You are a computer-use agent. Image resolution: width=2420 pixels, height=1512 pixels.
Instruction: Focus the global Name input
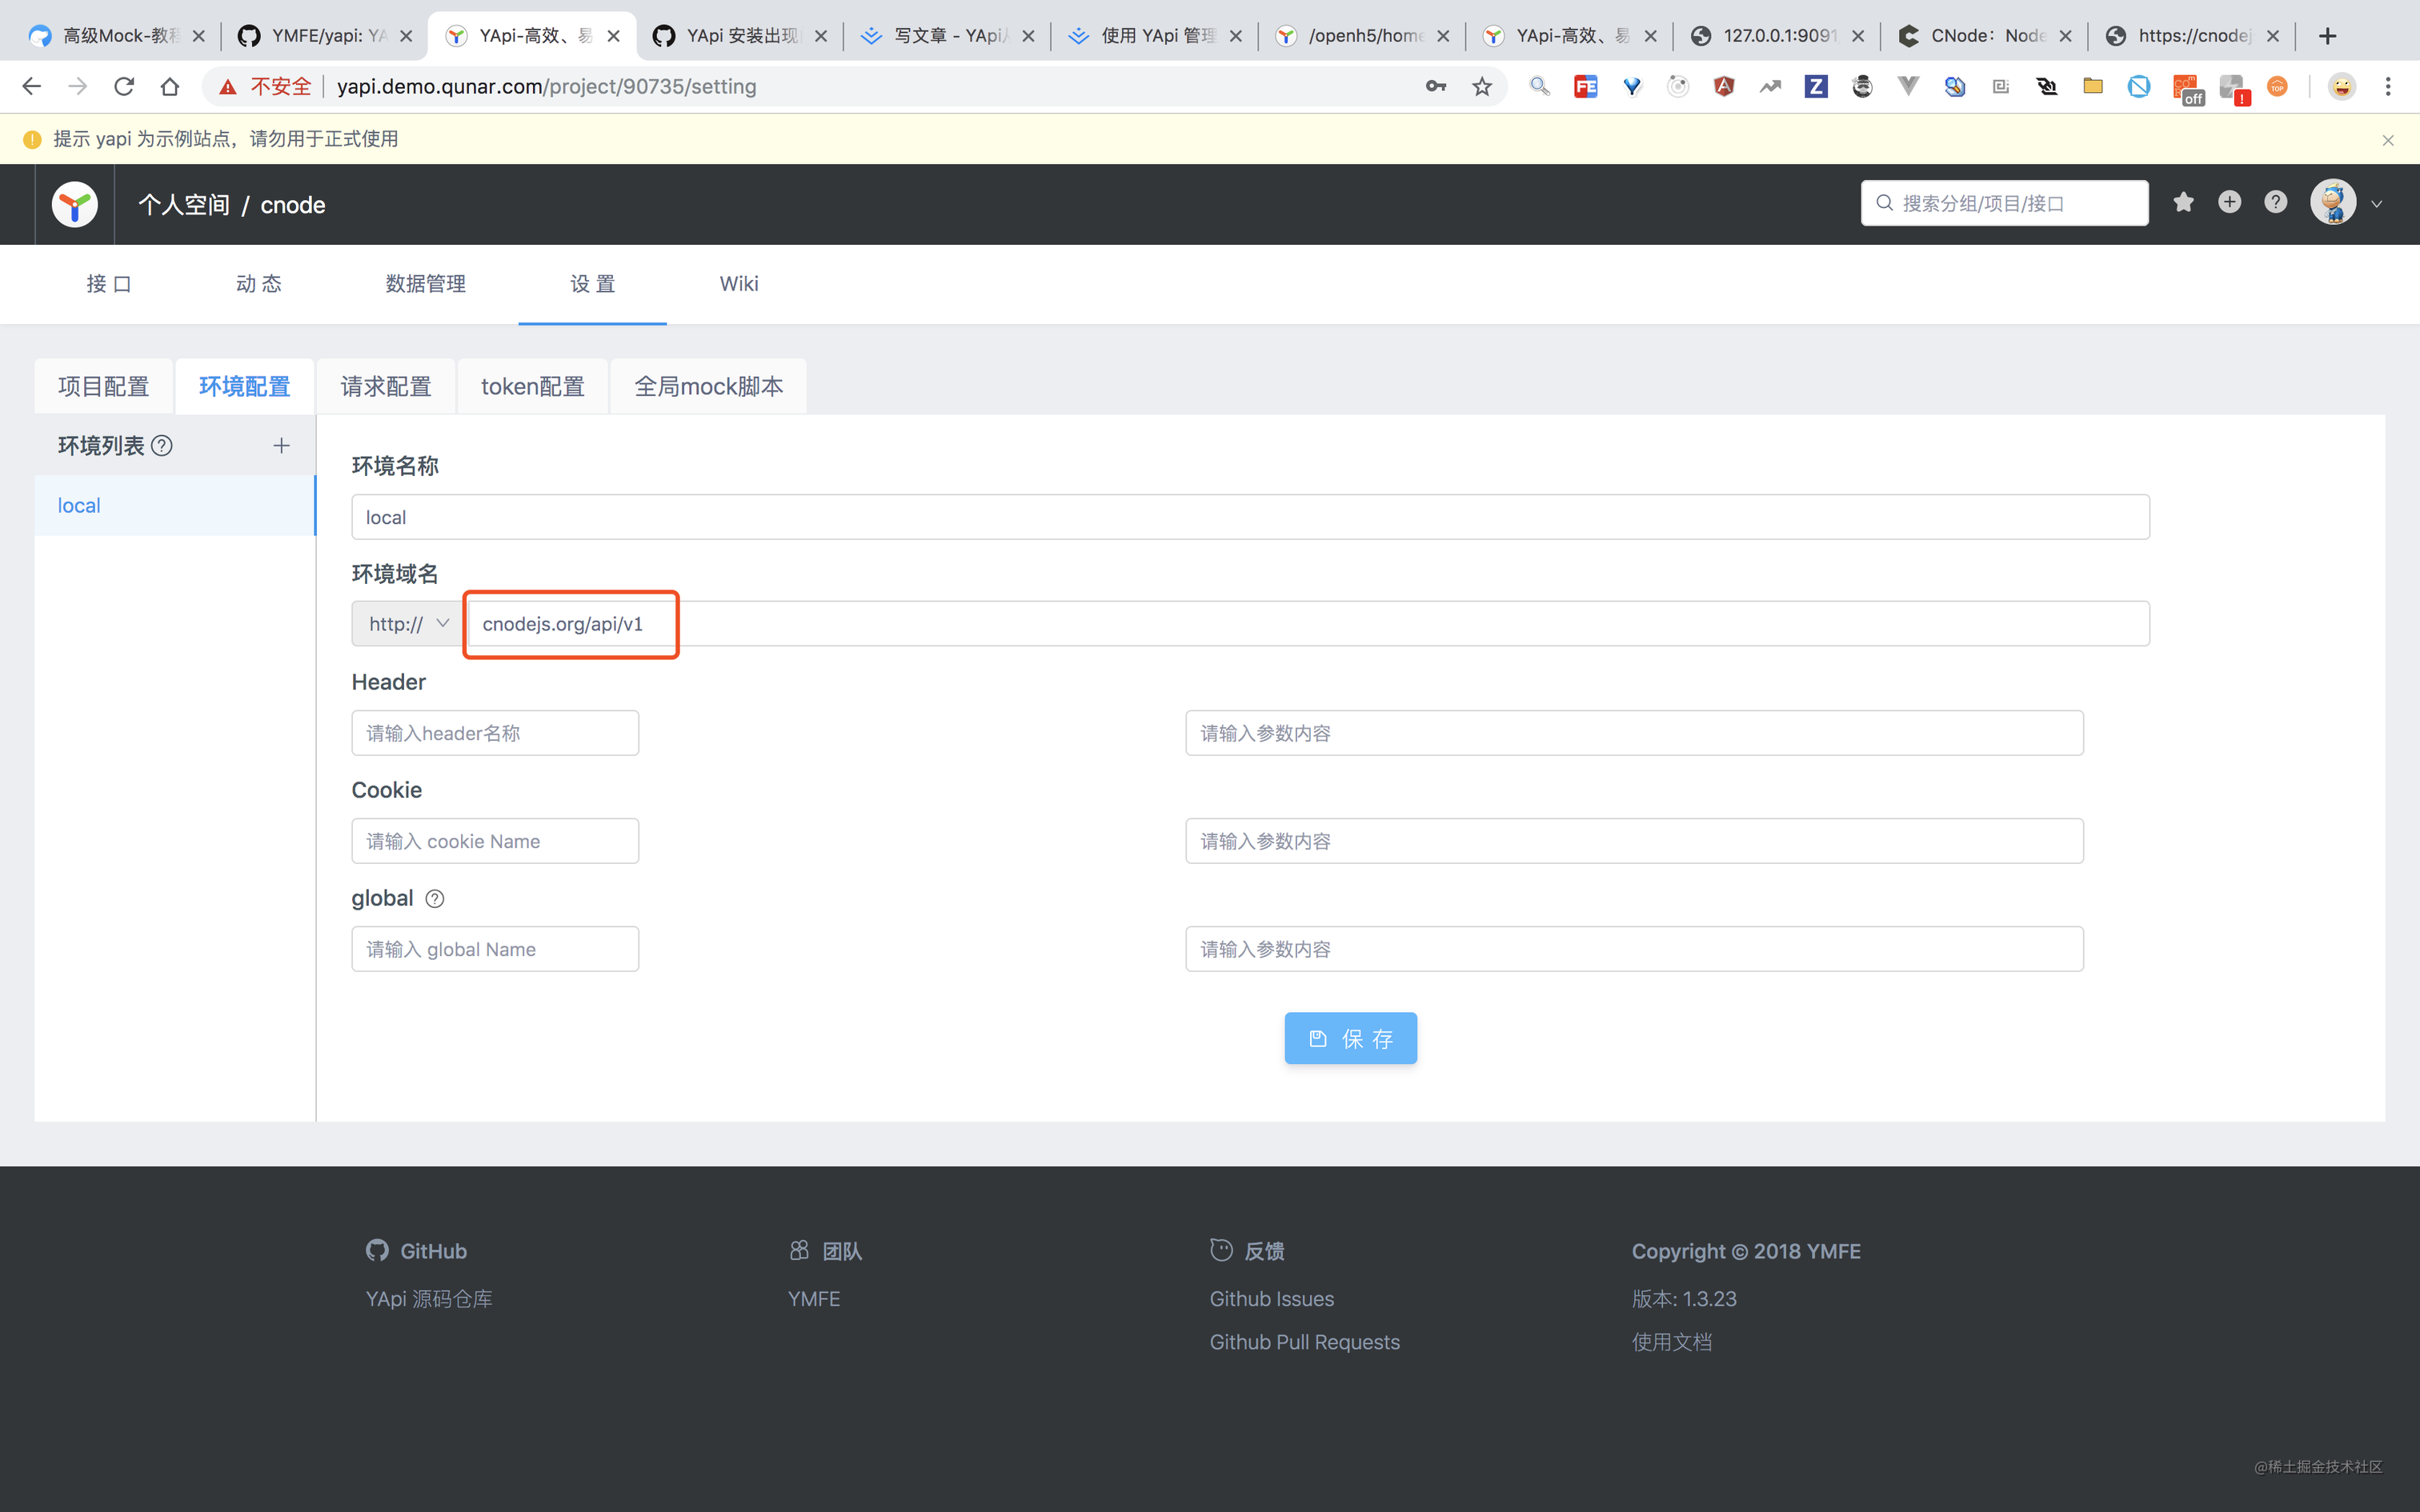495,949
